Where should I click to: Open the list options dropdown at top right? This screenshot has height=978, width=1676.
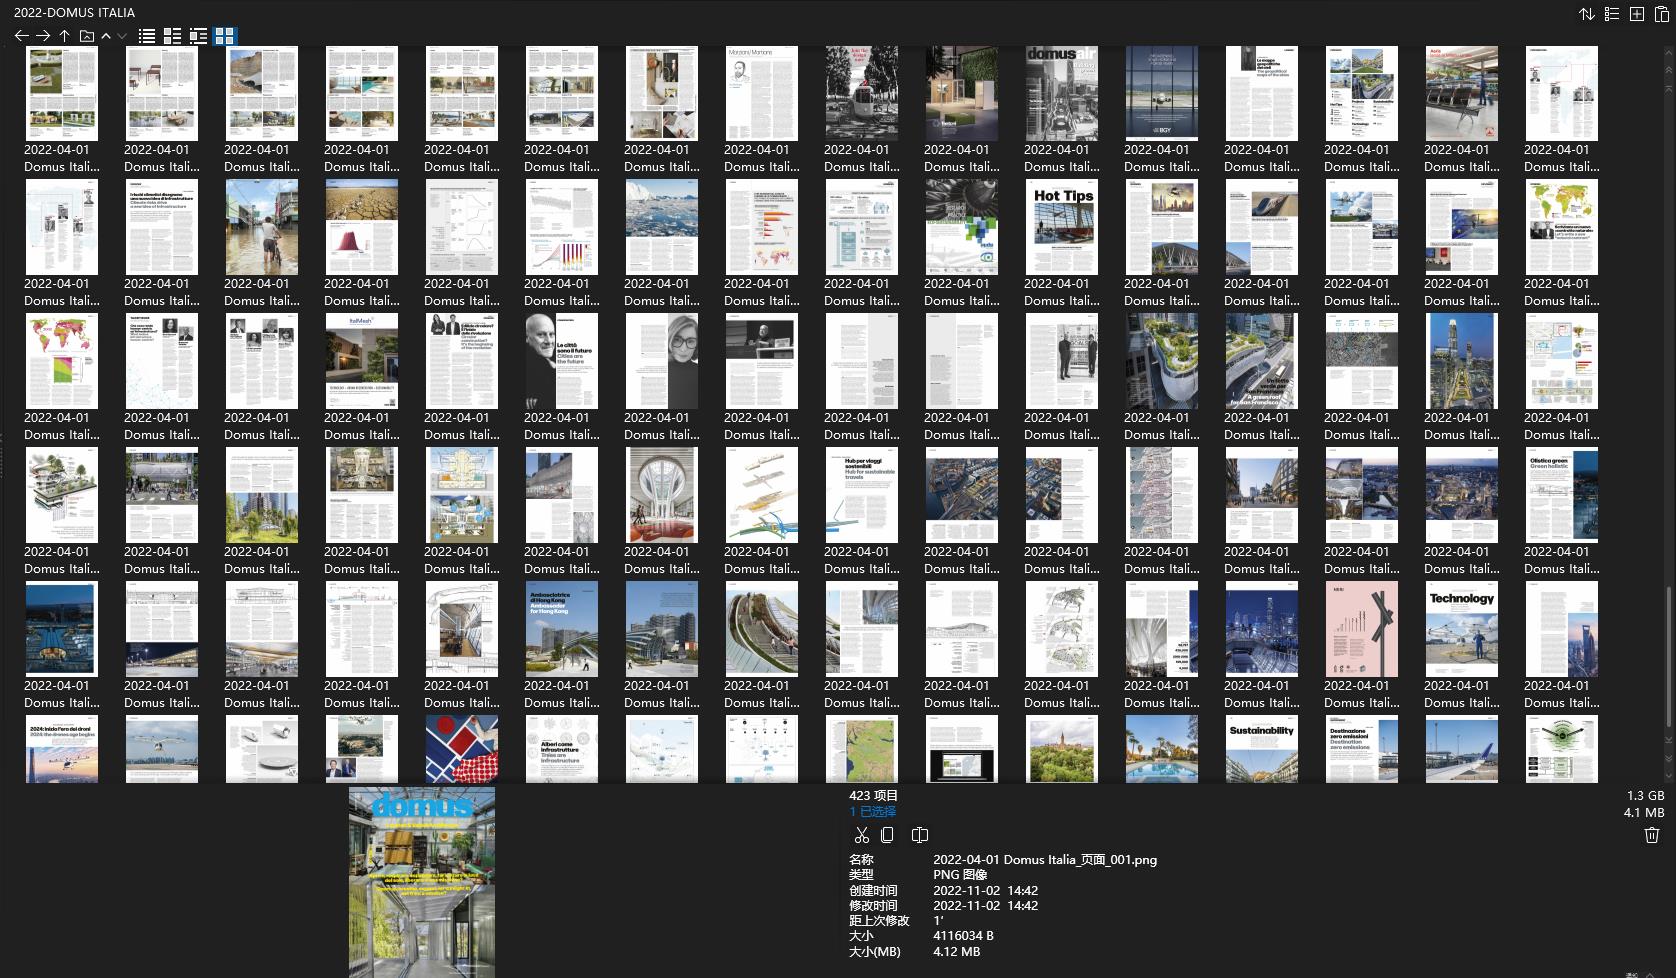tap(1612, 13)
